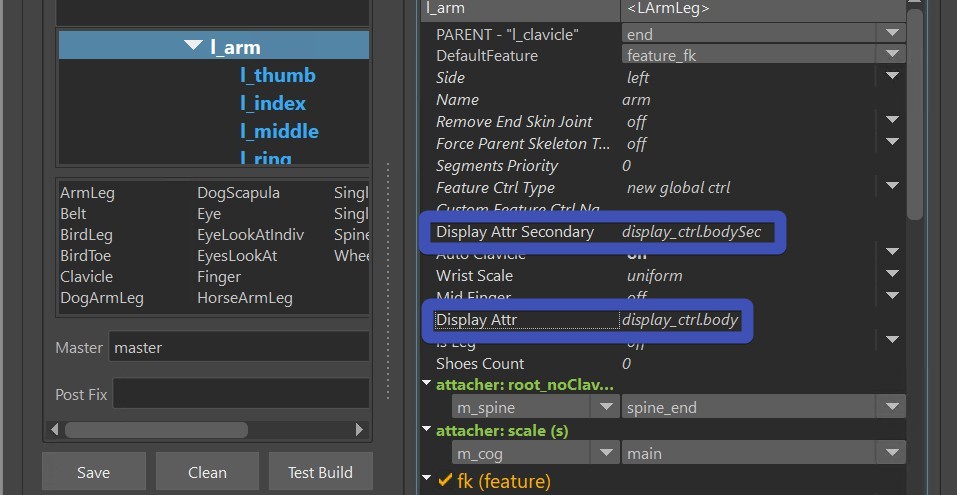
Task: Select the l_arm row in the tree
Action: tap(214, 45)
